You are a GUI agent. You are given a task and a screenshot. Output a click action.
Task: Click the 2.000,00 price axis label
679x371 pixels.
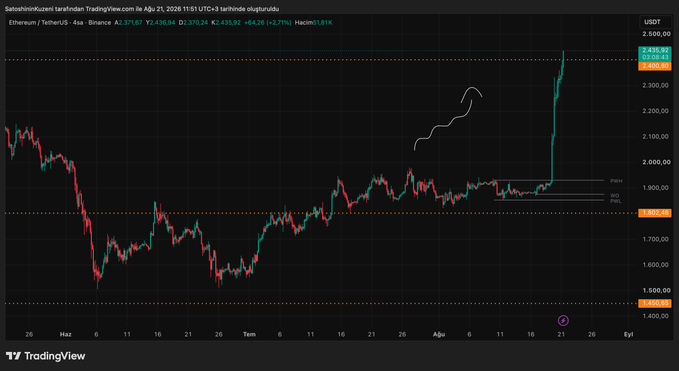pos(656,162)
